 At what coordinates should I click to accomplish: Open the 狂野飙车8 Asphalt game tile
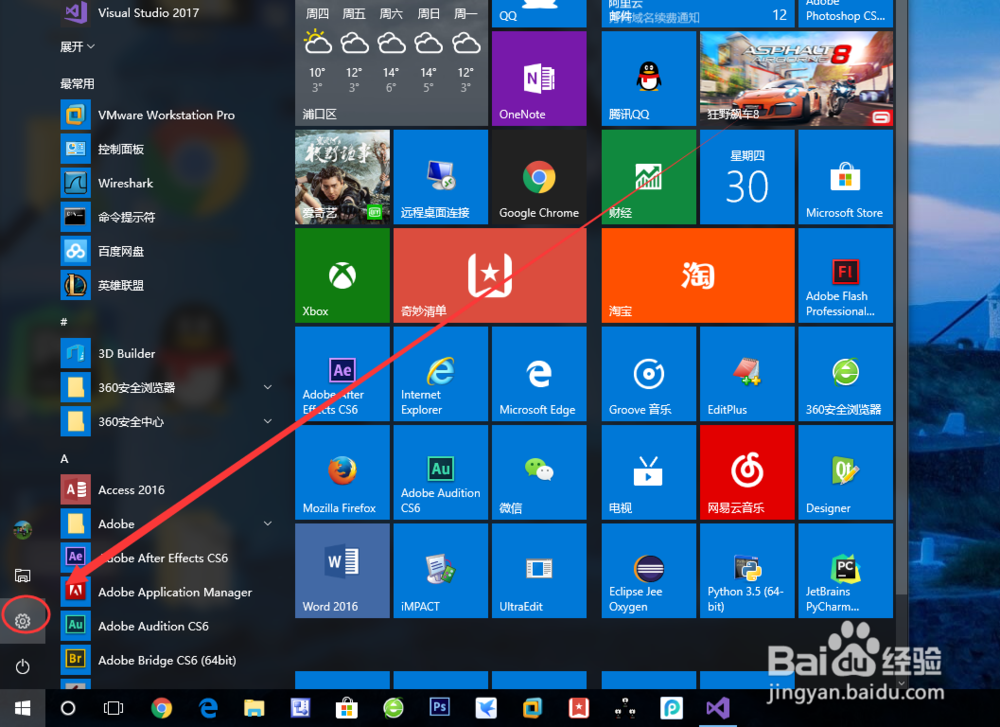tap(797, 78)
